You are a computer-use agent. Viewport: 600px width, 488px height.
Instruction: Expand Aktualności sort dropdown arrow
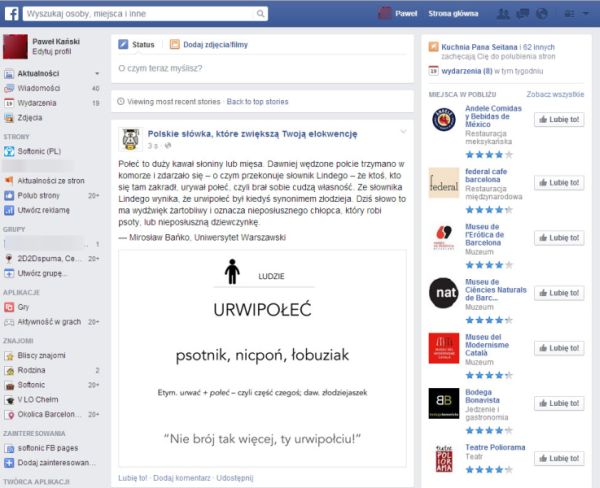97,73
